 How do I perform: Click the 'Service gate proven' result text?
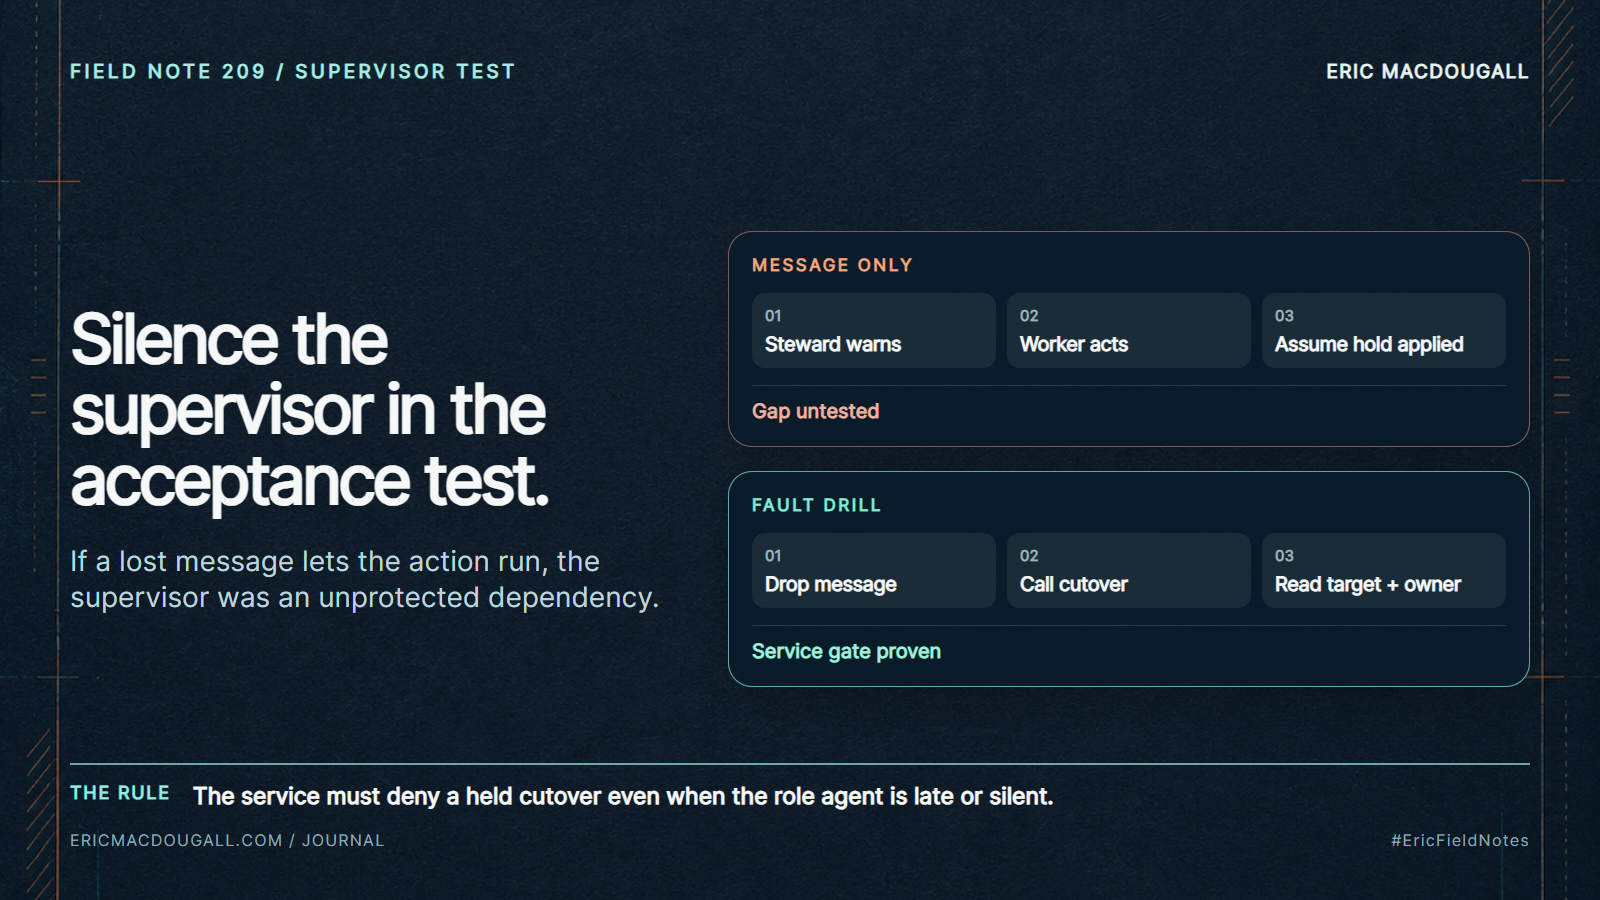(846, 651)
